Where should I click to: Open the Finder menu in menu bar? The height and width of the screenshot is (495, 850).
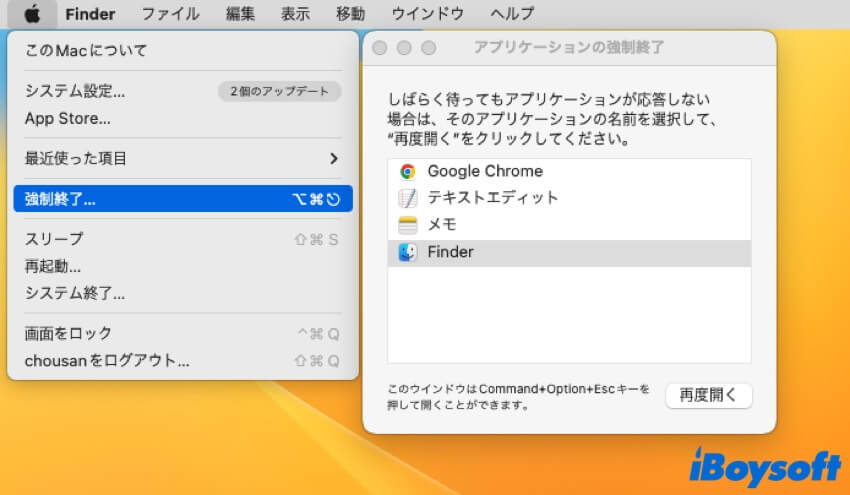click(x=90, y=14)
